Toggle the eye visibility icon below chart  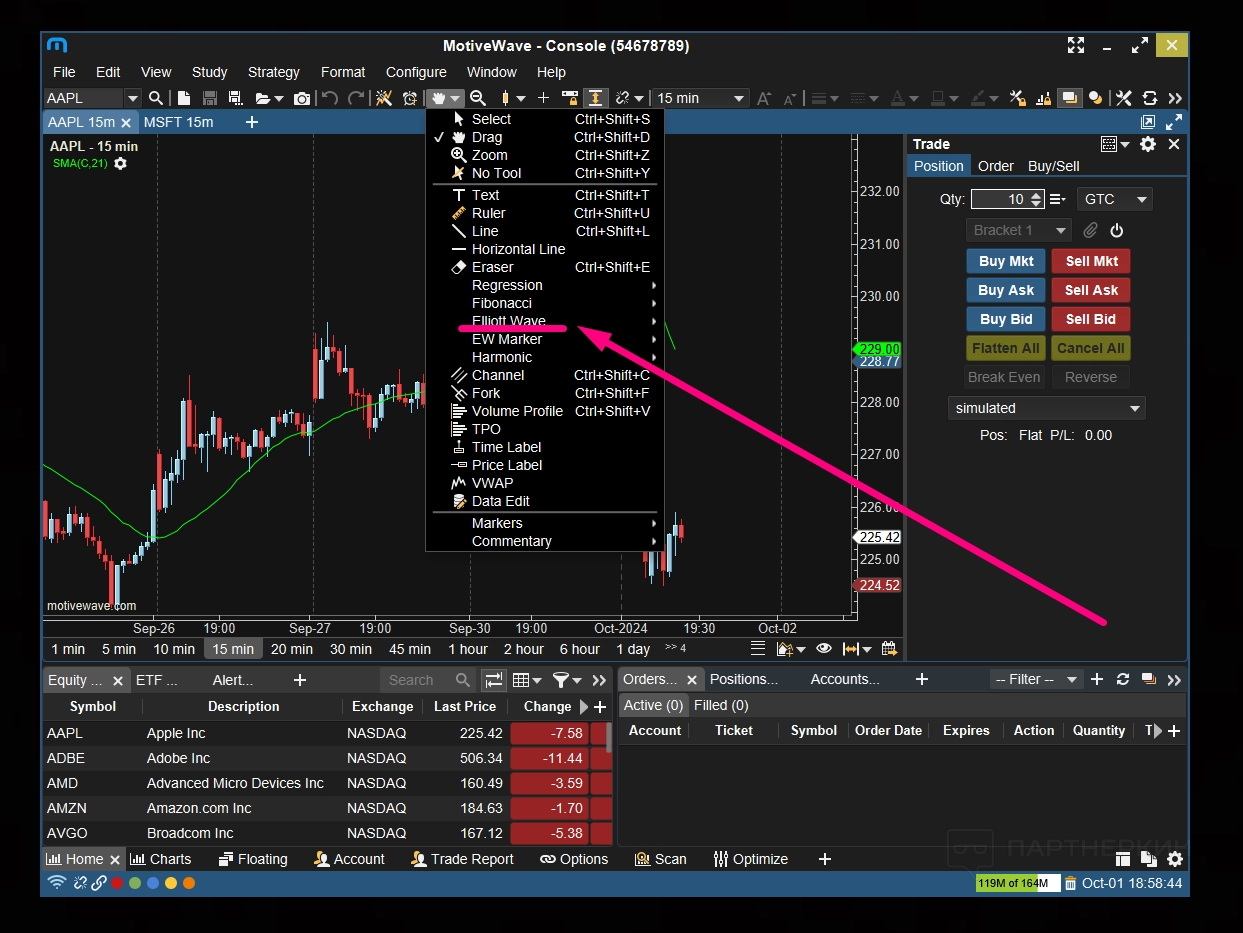[x=824, y=649]
